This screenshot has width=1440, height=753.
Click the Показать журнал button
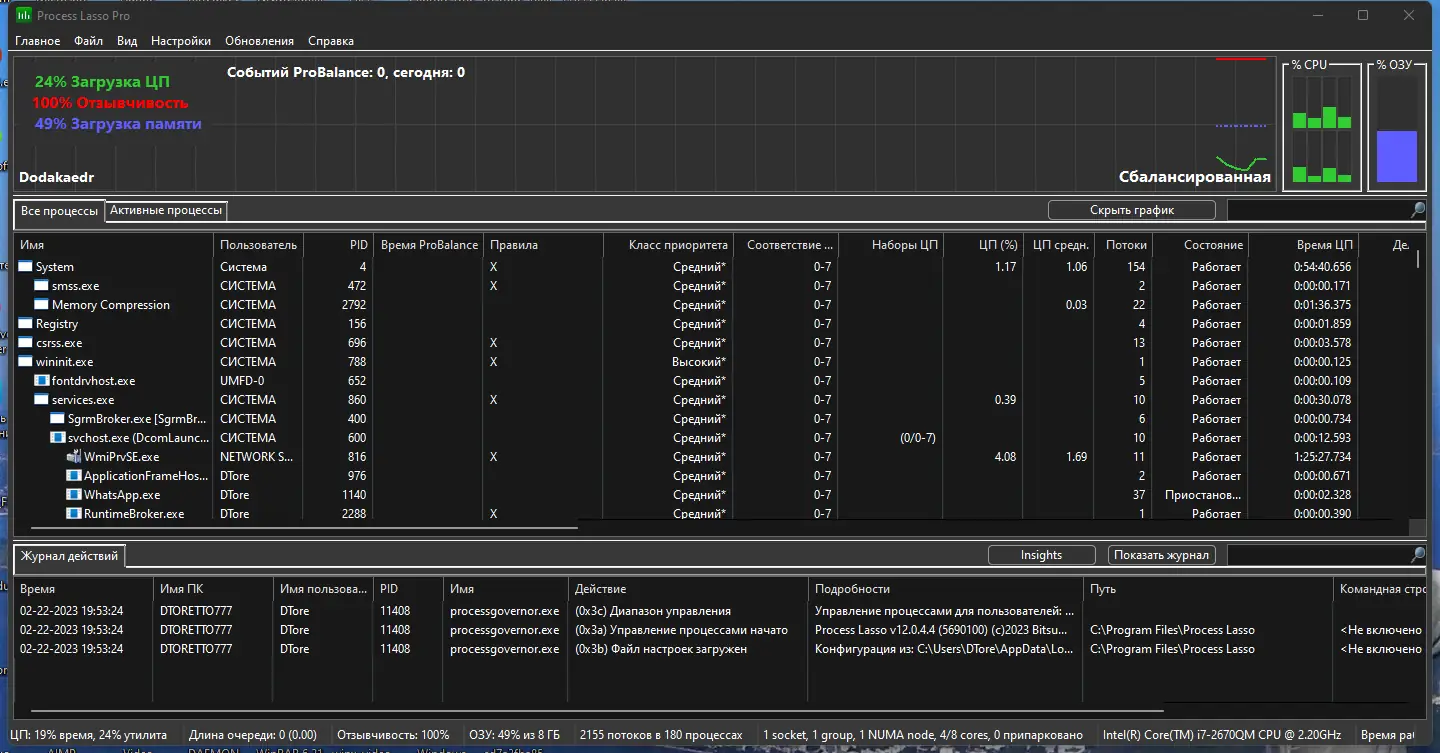click(x=1162, y=555)
